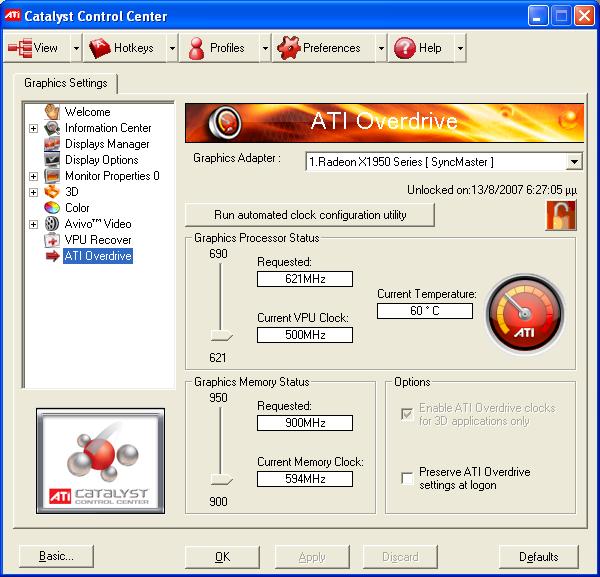
Task: Expand the 3D tree node
Action: pos(34,192)
